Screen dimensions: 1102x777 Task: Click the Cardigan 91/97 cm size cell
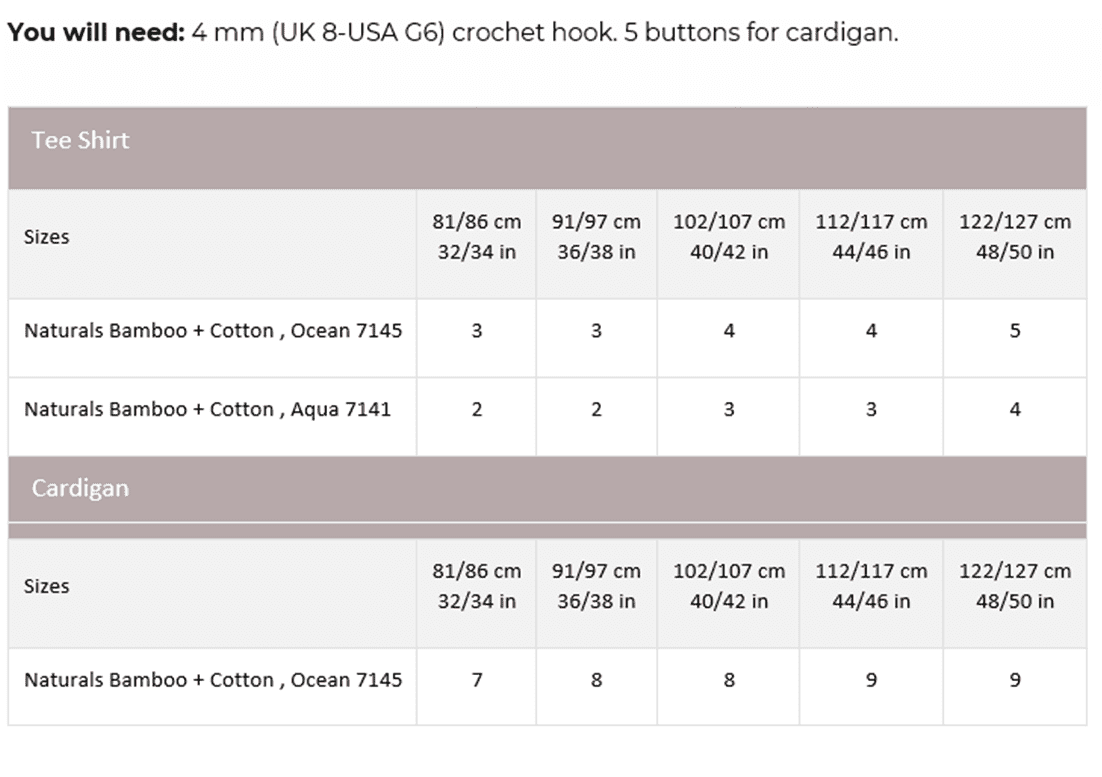[x=596, y=586]
